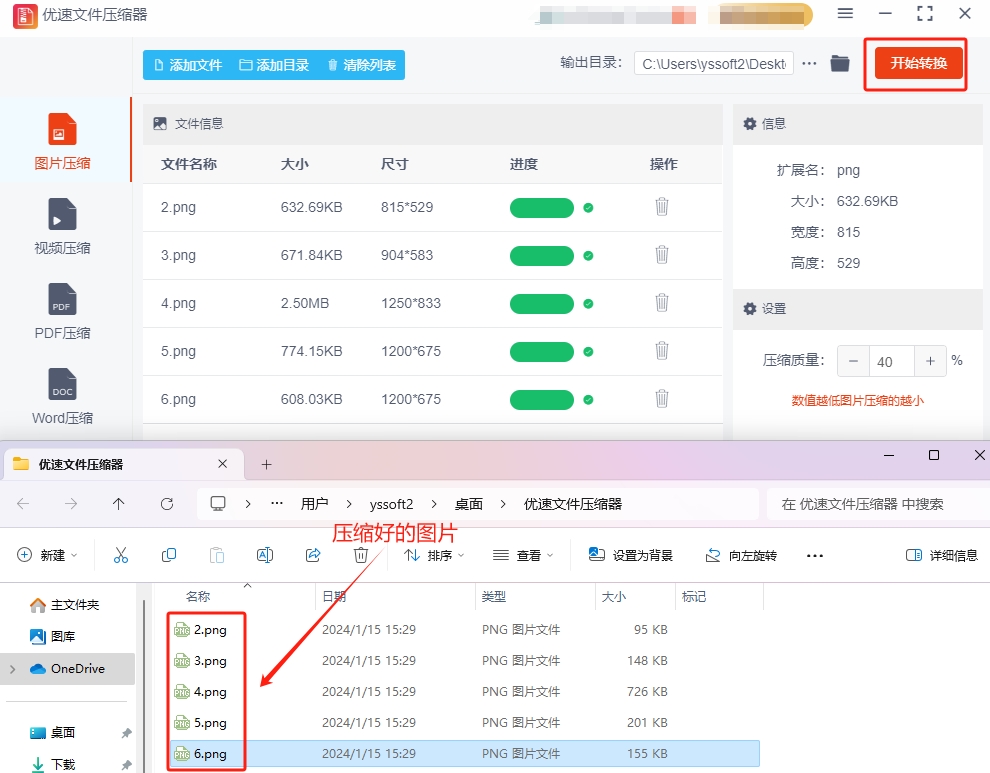Select the 3.png row in compressor list
Image resolution: width=990 pixels, height=773 pixels.
pos(432,255)
